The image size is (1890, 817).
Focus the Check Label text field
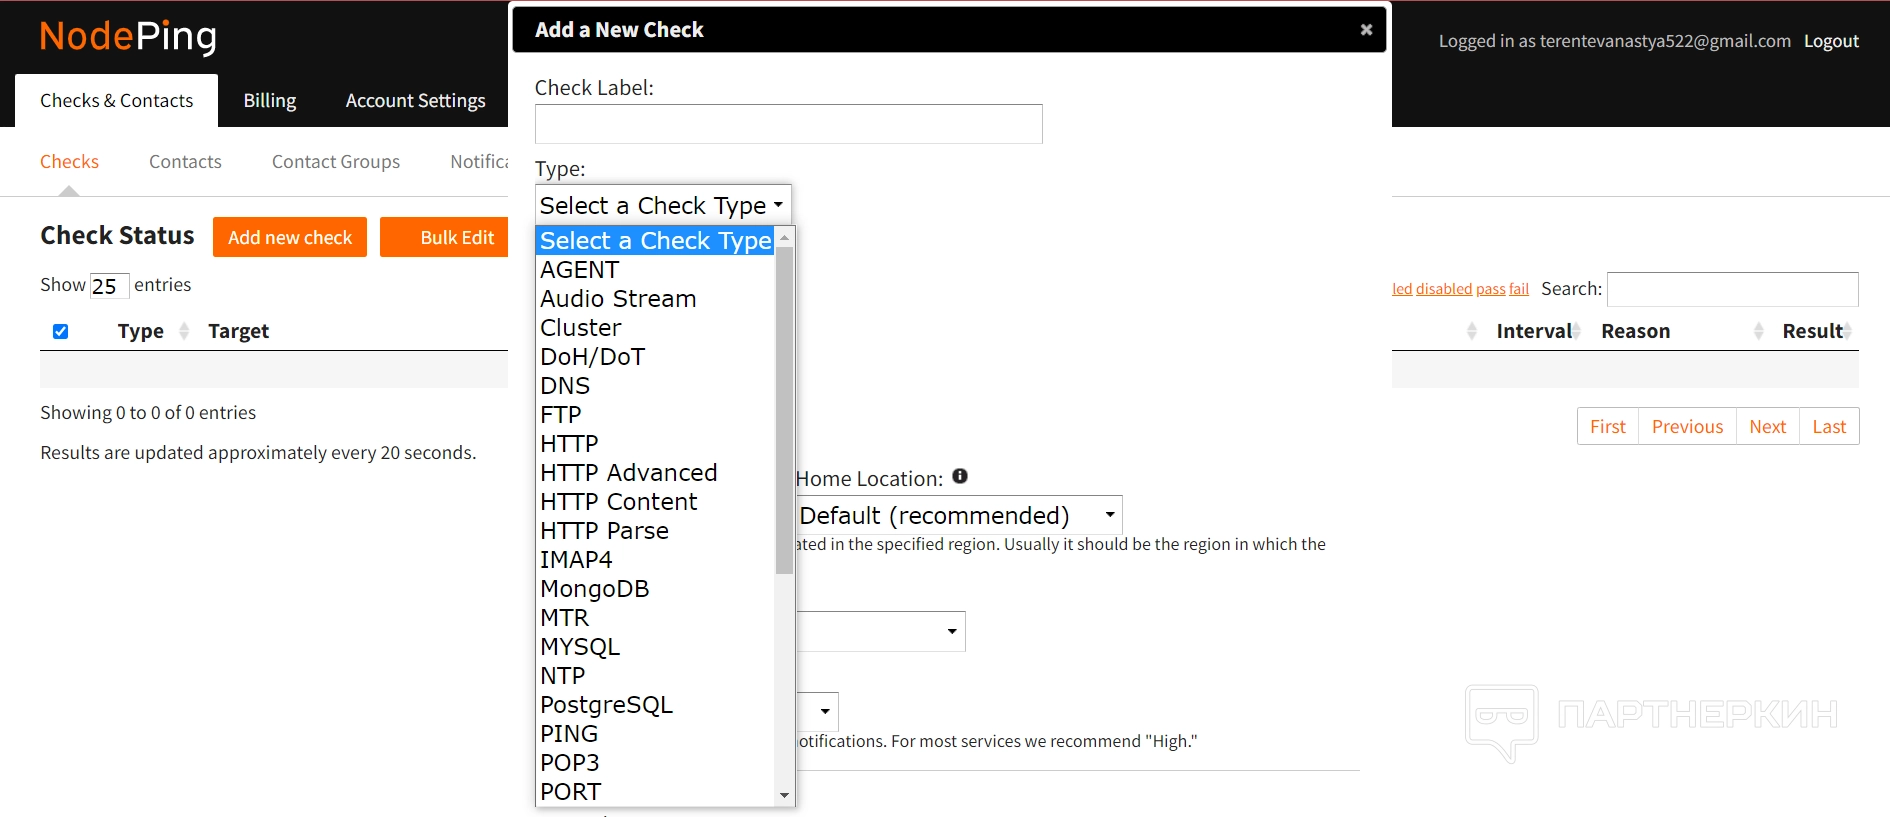click(788, 124)
